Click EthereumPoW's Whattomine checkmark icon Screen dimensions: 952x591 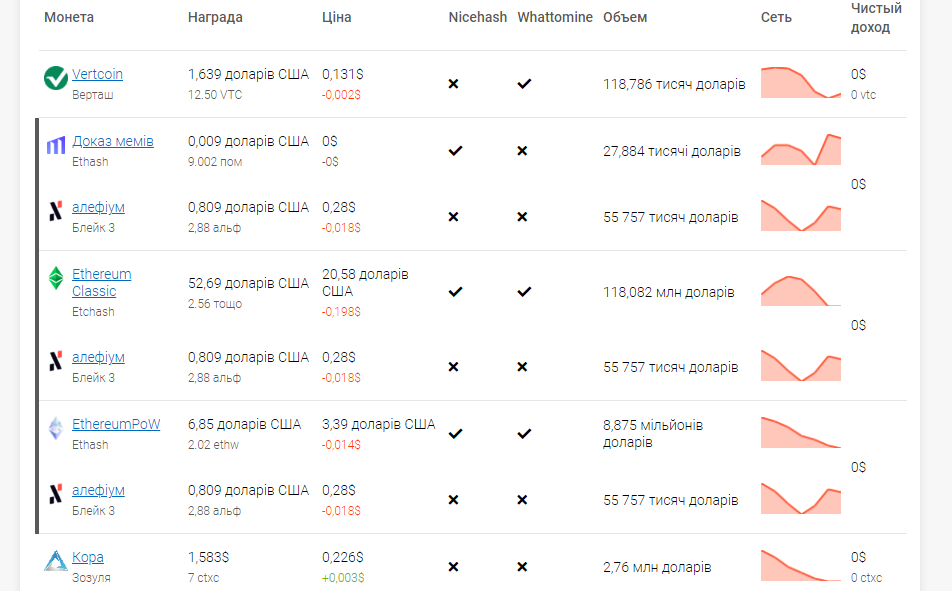click(524, 434)
